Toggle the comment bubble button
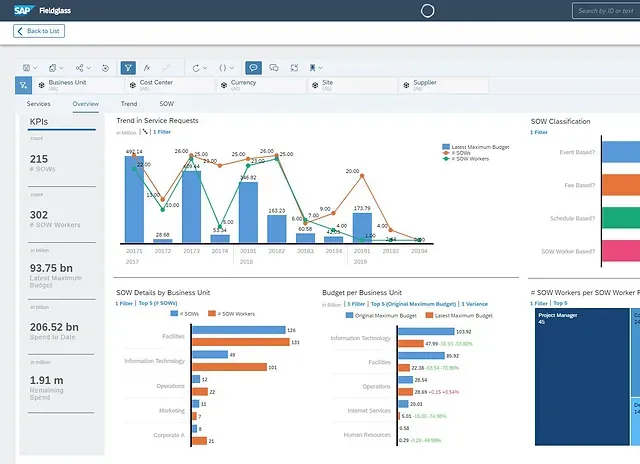 (x=253, y=68)
